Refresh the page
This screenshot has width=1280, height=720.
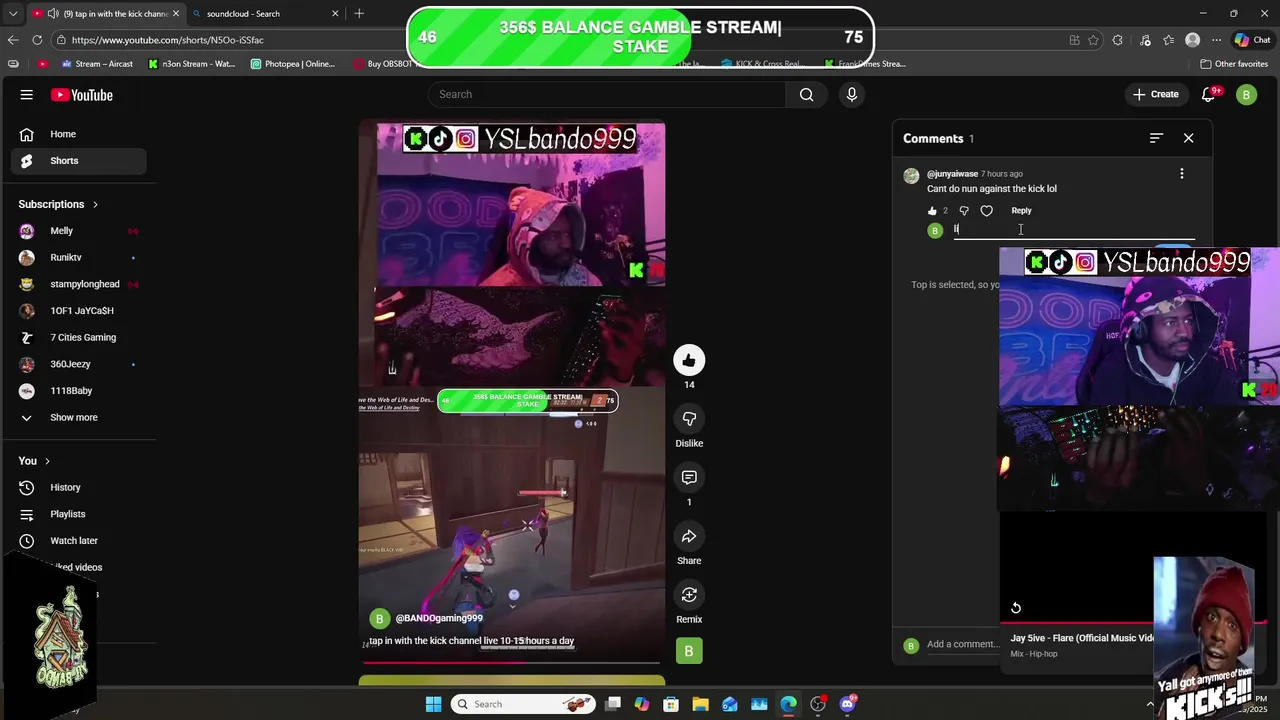[x=37, y=40]
